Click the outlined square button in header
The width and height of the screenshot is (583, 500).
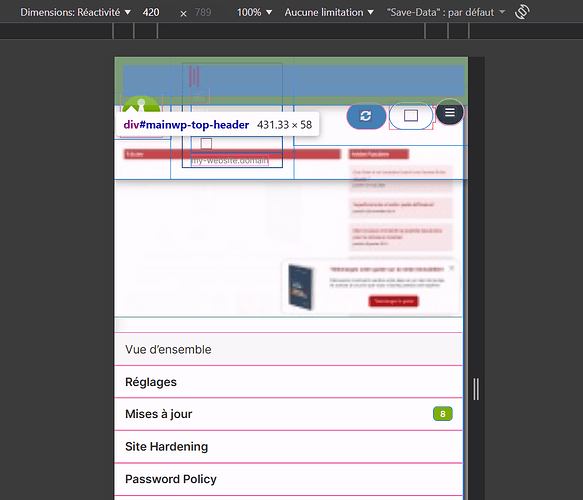click(x=411, y=116)
